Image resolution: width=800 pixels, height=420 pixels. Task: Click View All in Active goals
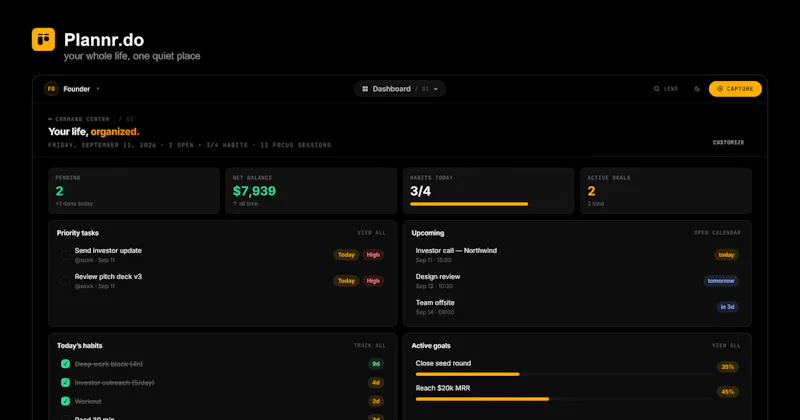click(x=726, y=345)
